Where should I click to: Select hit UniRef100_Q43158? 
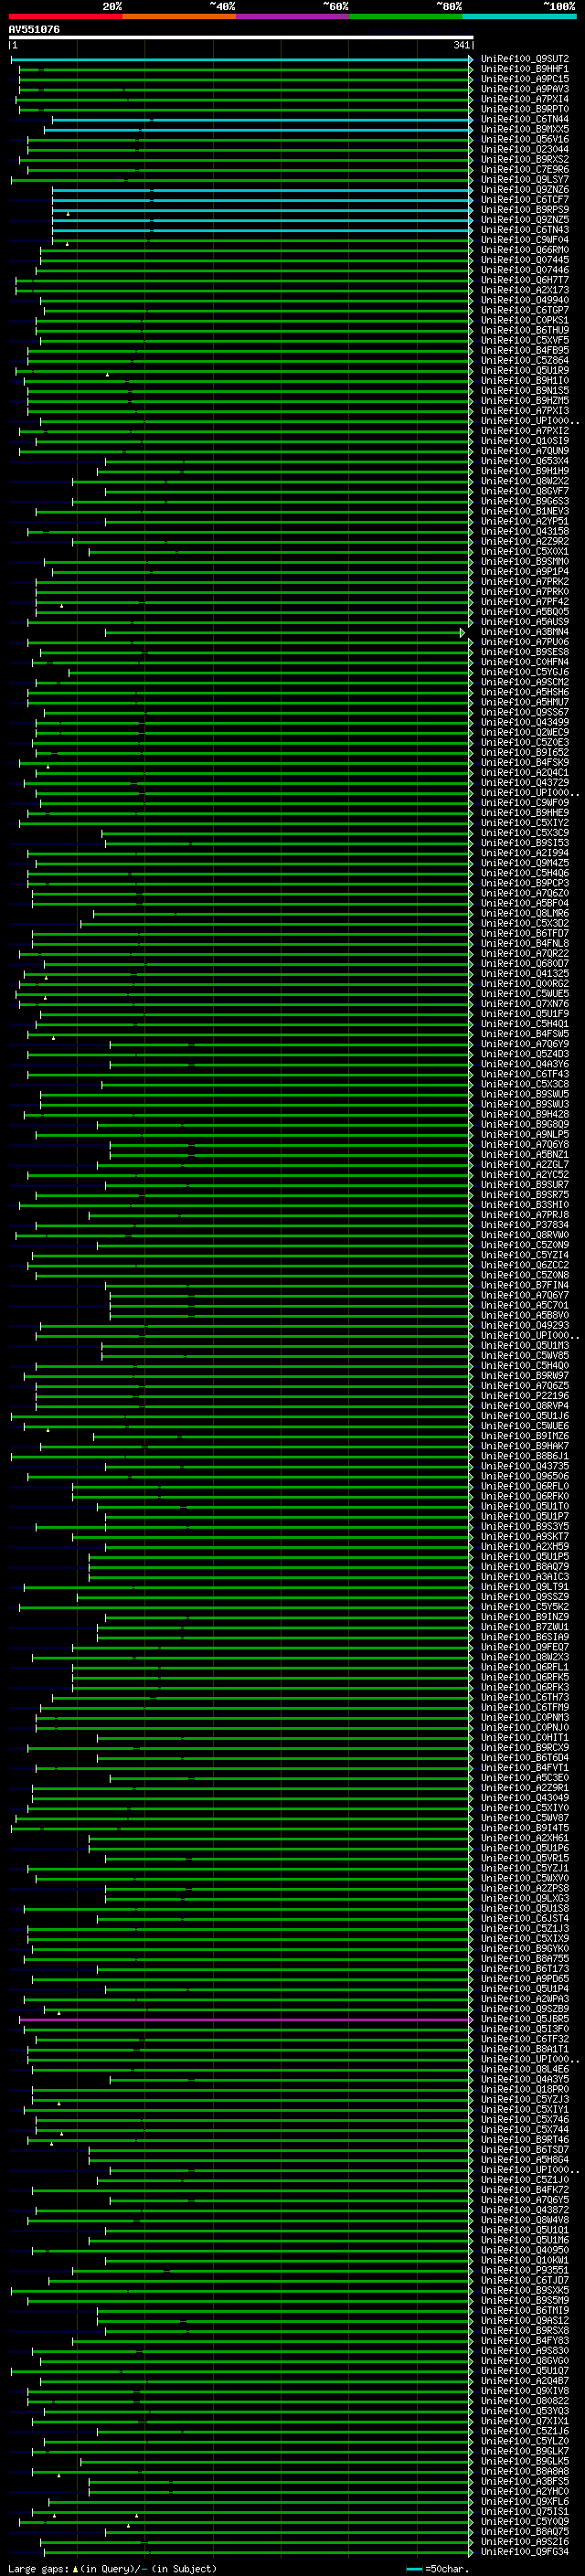tap(525, 531)
